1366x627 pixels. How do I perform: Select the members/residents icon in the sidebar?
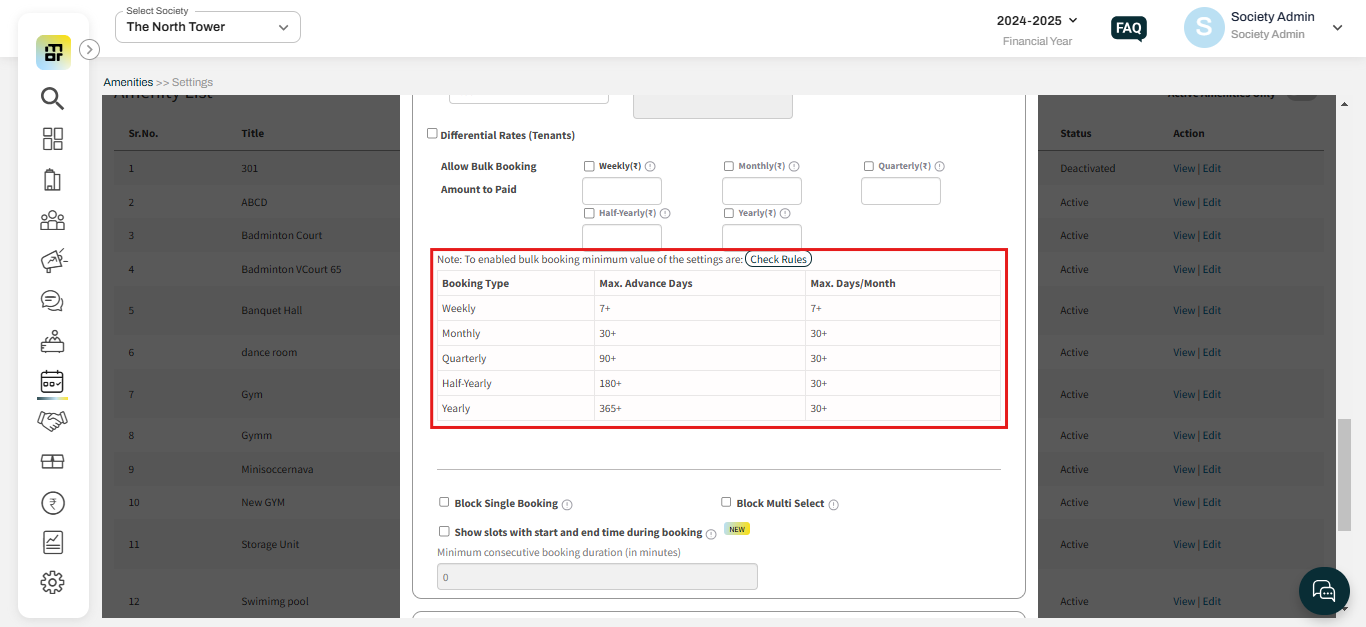pyautogui.click(x=52, y=220)
